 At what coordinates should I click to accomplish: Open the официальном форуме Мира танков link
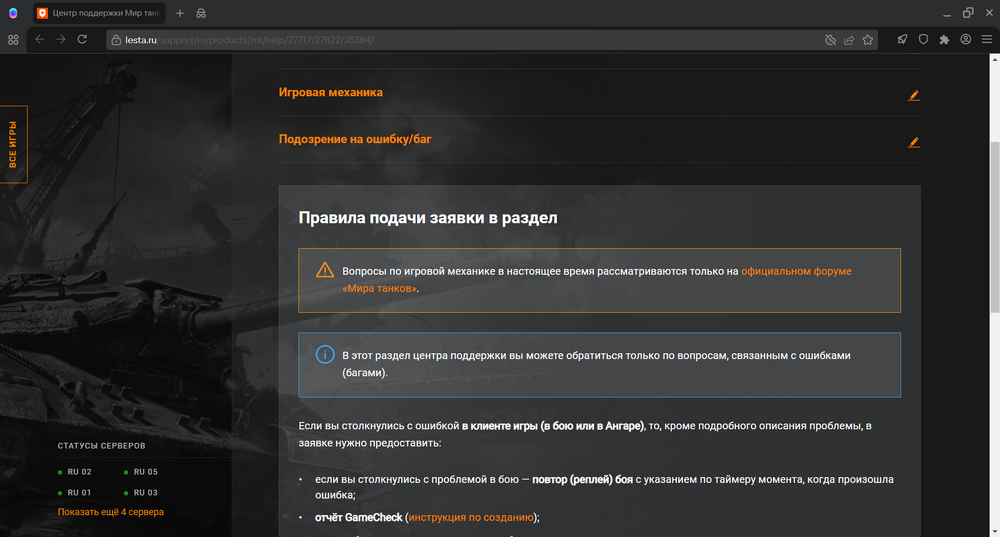point(597,279)
